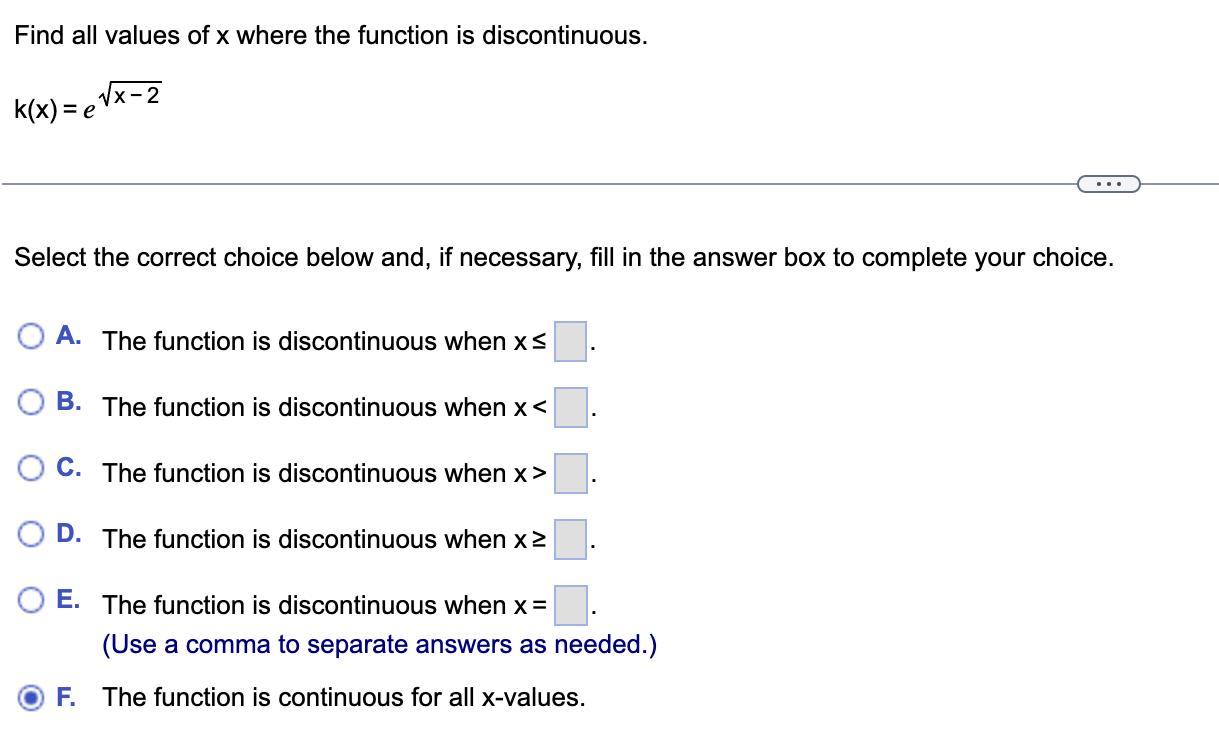Click the answer box for choice A

(569, 343)
